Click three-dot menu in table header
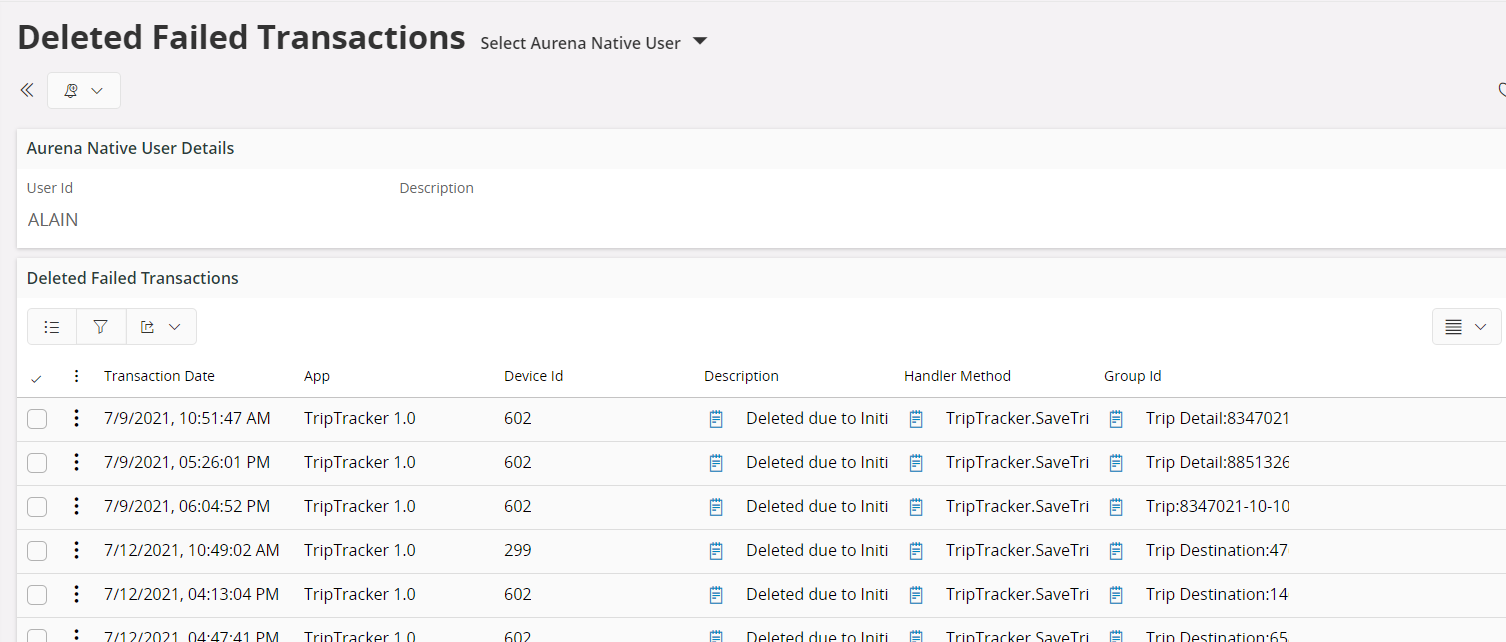This screenshot has height=642, width=1506. pos(77,377)
